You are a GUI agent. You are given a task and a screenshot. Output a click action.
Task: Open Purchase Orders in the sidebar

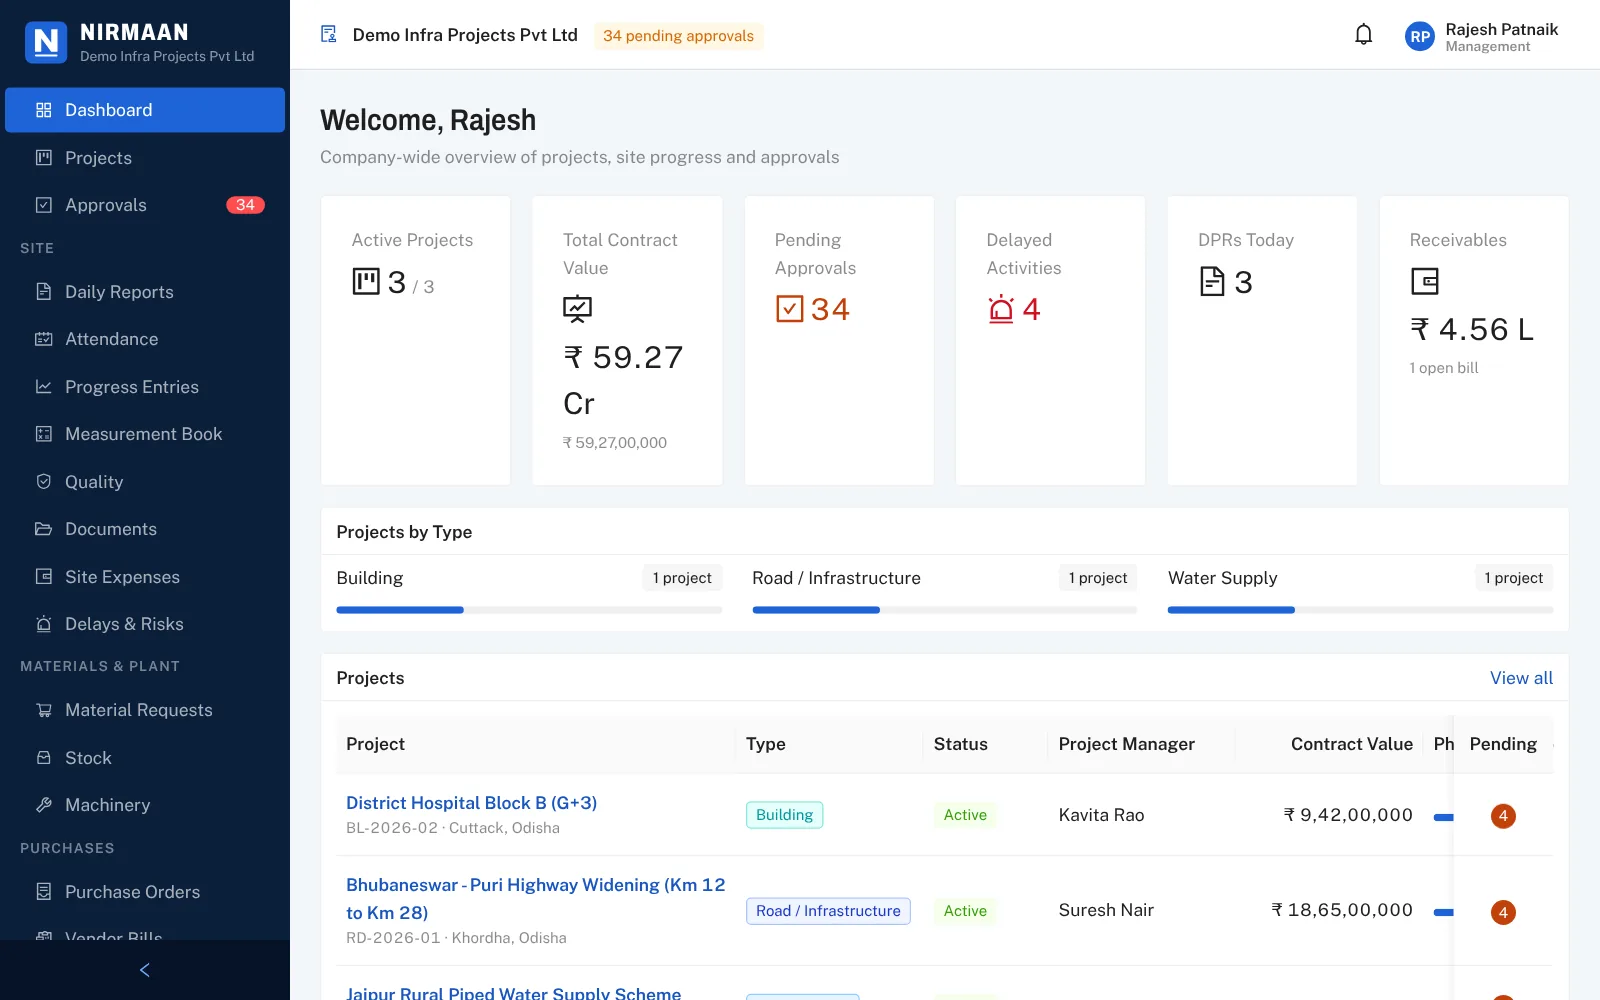point(145,892)
